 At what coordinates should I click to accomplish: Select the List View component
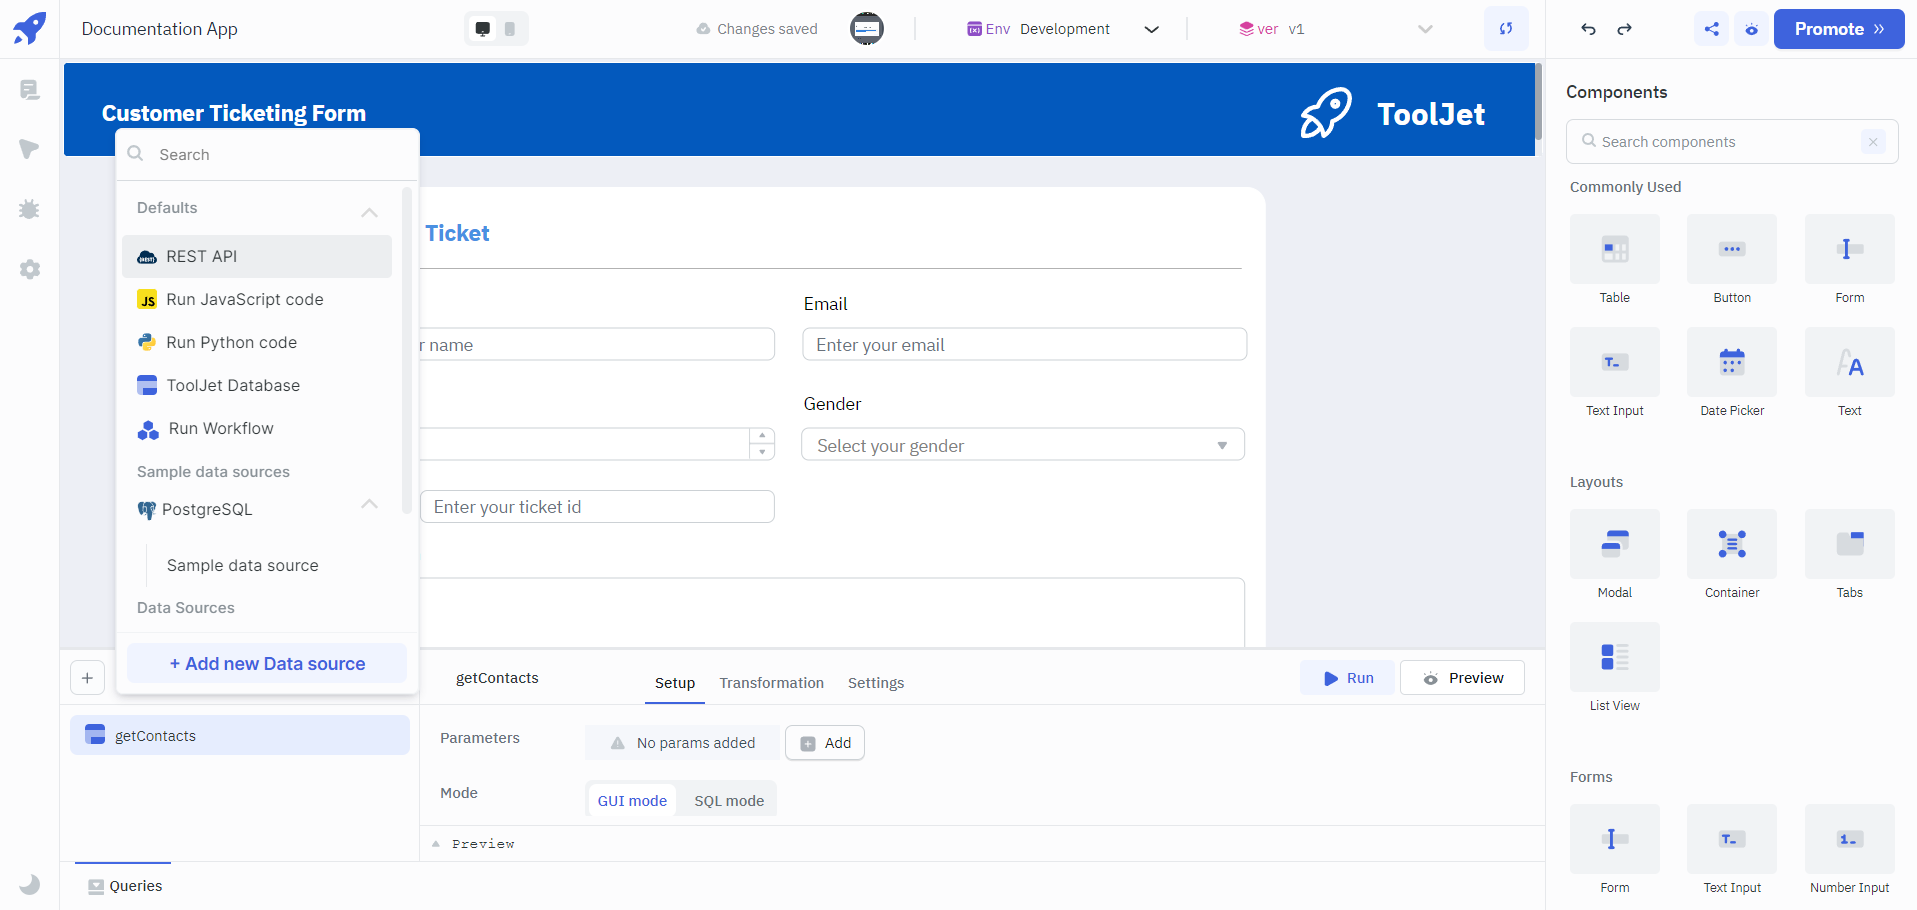tap(1614, 667)
